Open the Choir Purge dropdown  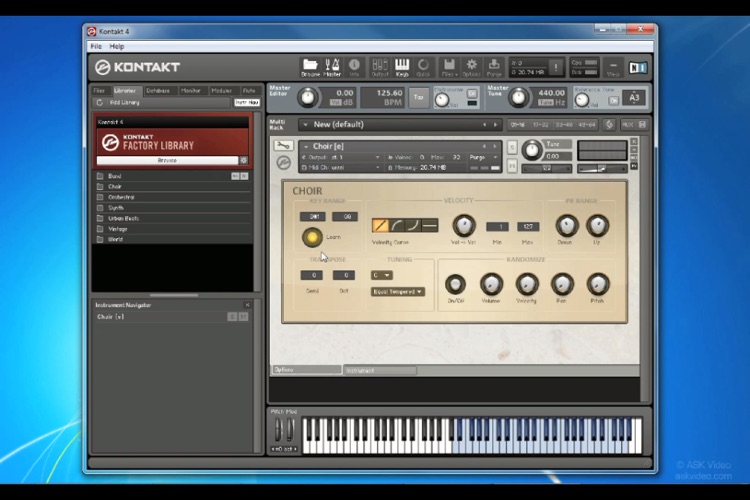pyautogui.click(x=484, y=157)
